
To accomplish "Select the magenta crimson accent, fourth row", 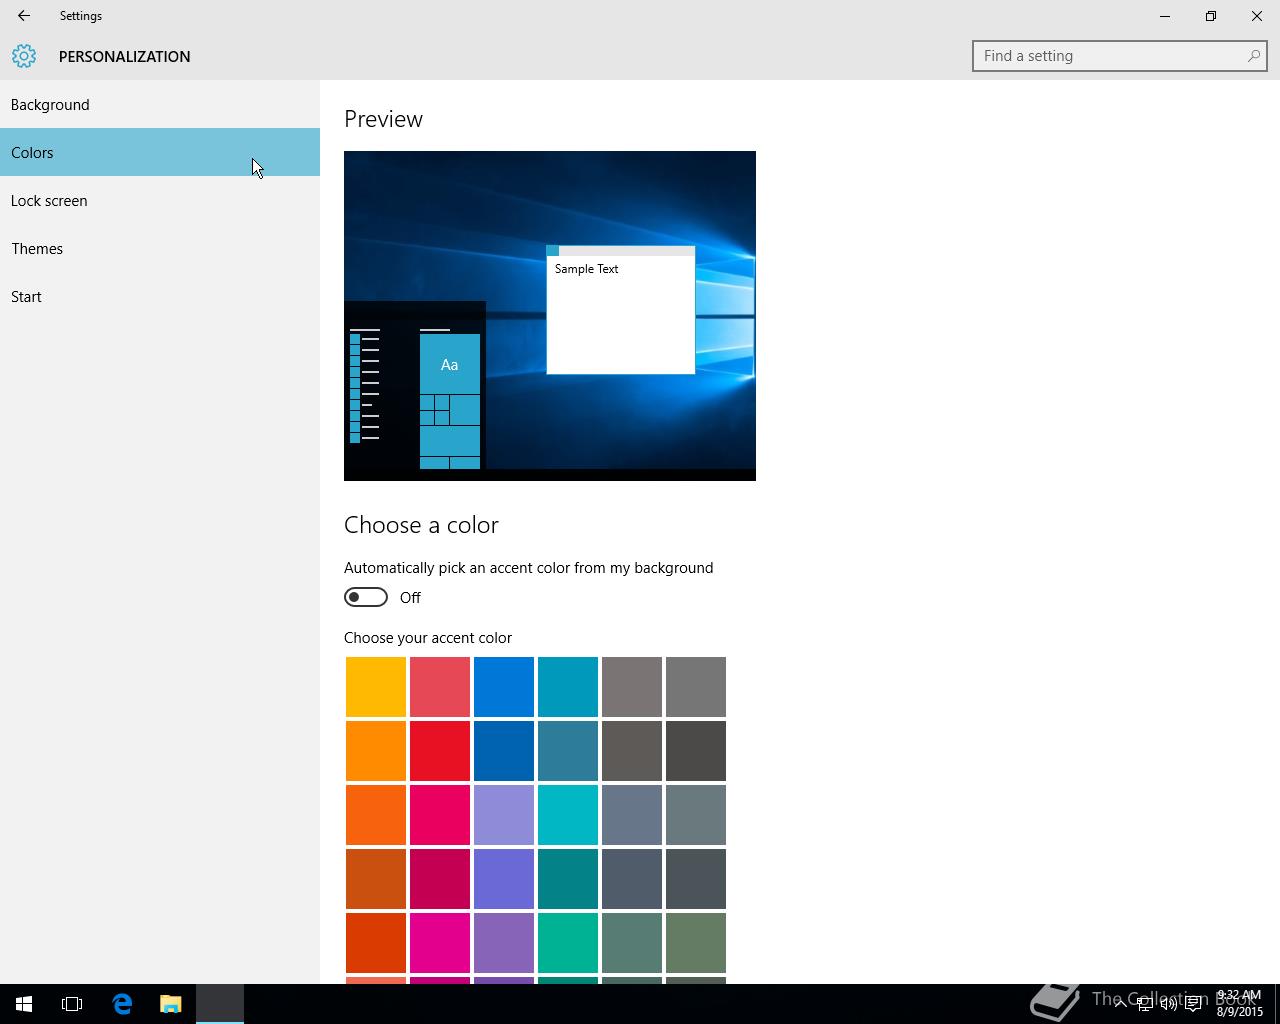I will 440,879.
